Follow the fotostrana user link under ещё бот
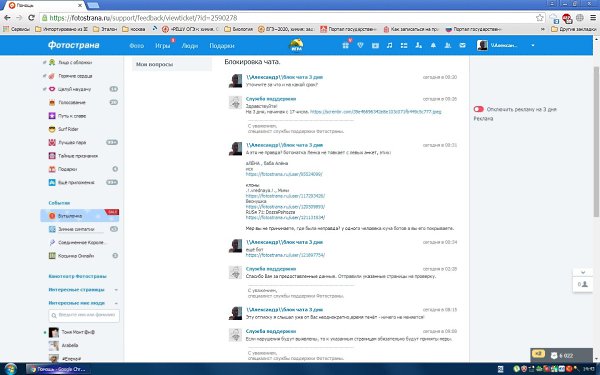Viewport: 600px width, 375px height. (285, 255)
